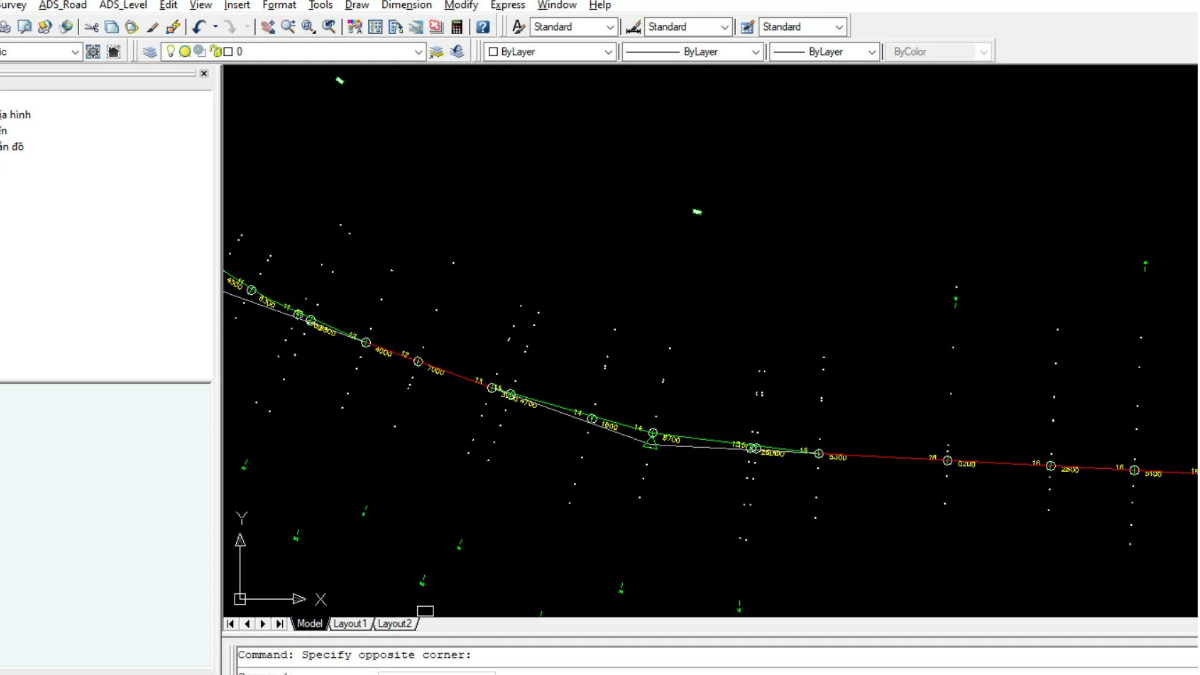Viewport: 1200px width, 675px height.
Task: Click the Help question mark icon
Action: coord(483,27)
